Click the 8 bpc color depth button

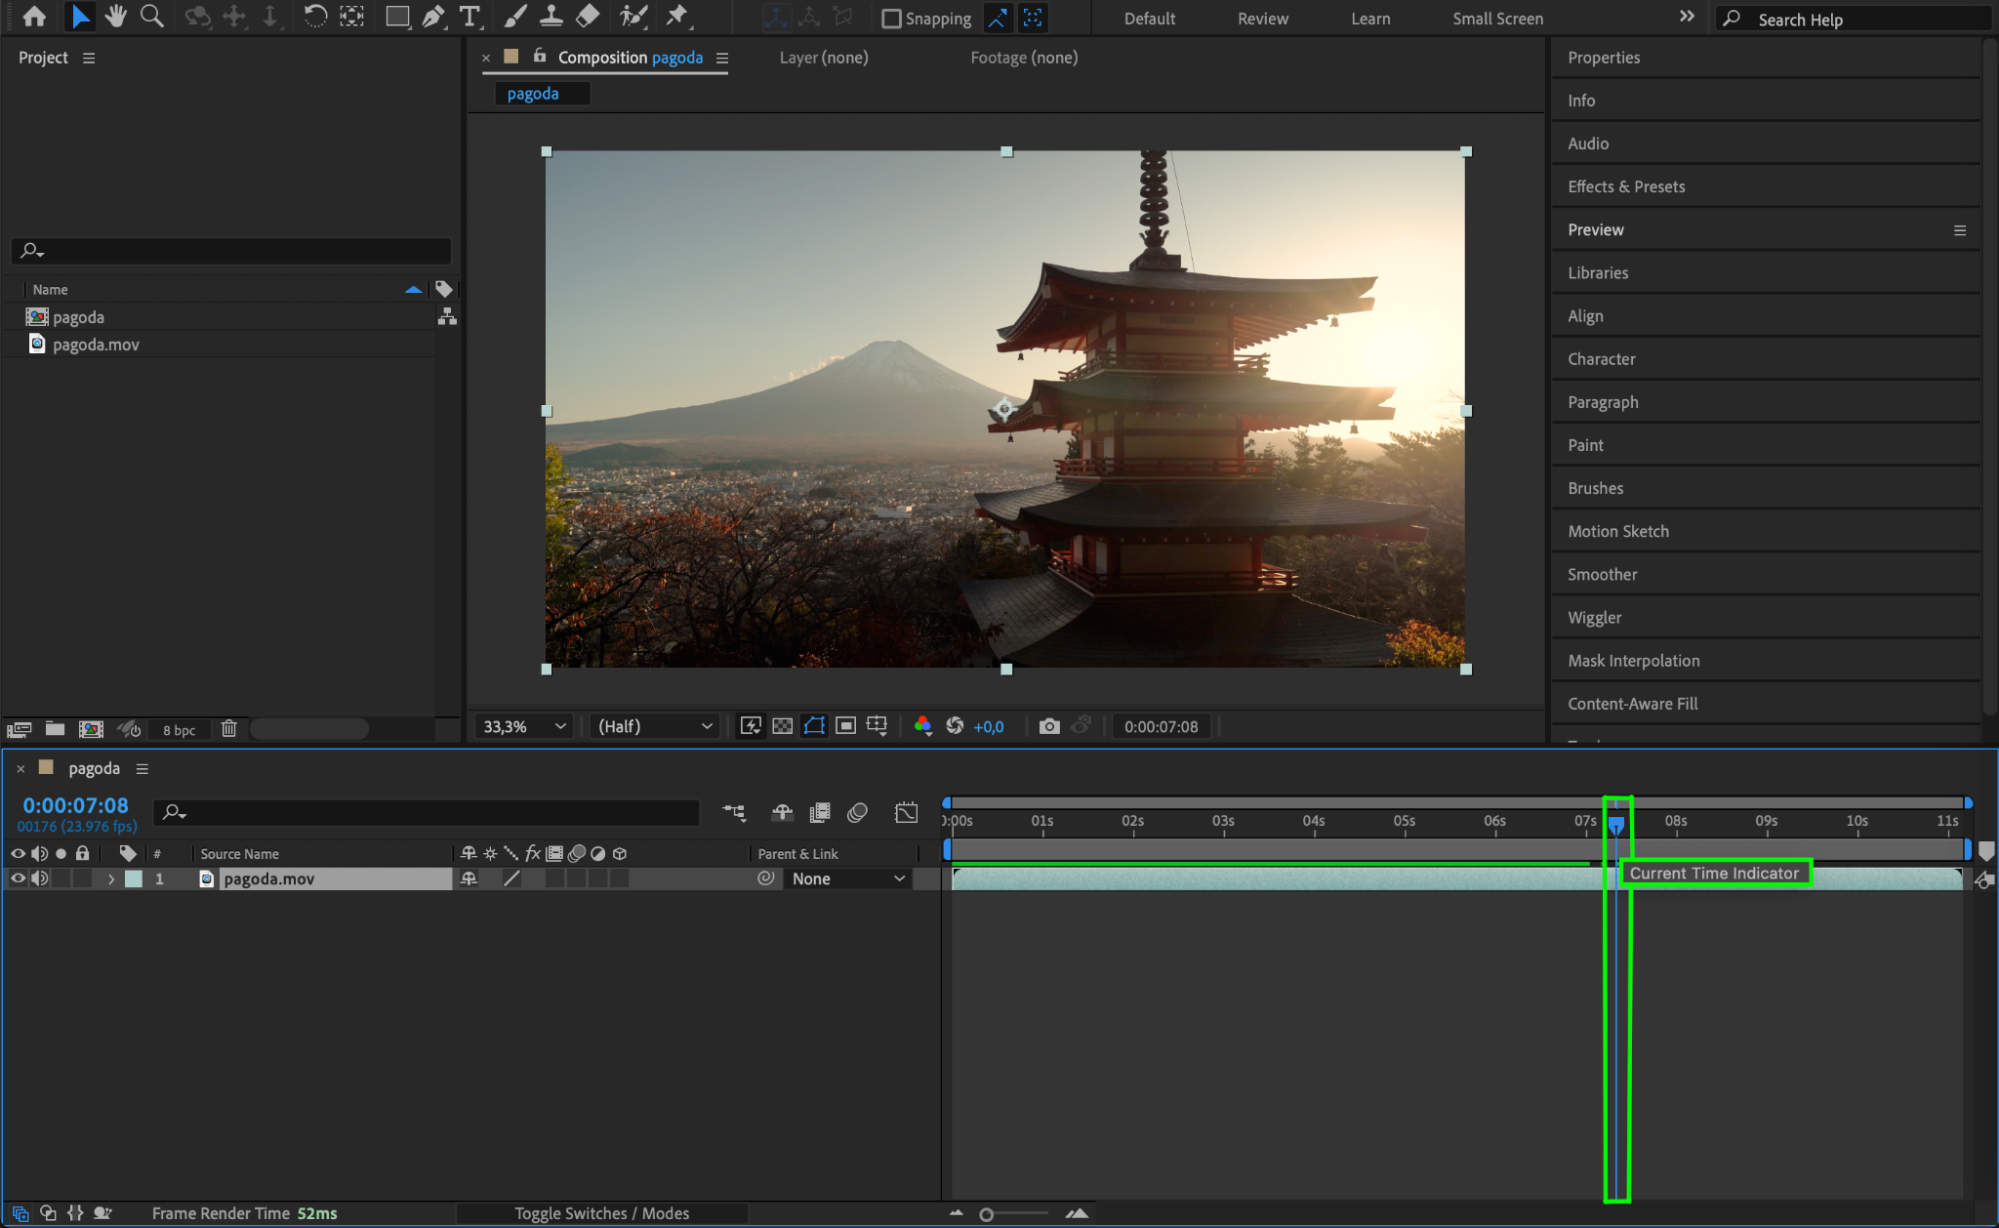pyautogui.click(x=179, y=730)
